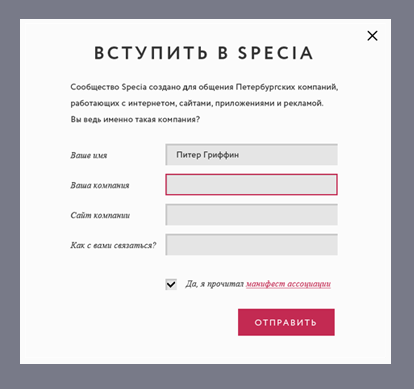Screen dimensions: 414x389
Task: Click the "Питер Гриффин" text in the name field
Action: [207, 155]
